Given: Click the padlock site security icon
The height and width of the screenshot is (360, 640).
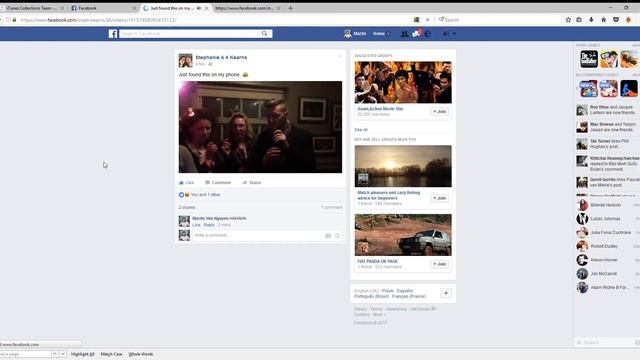Looking at the screenshot, I should coord(14,20).
